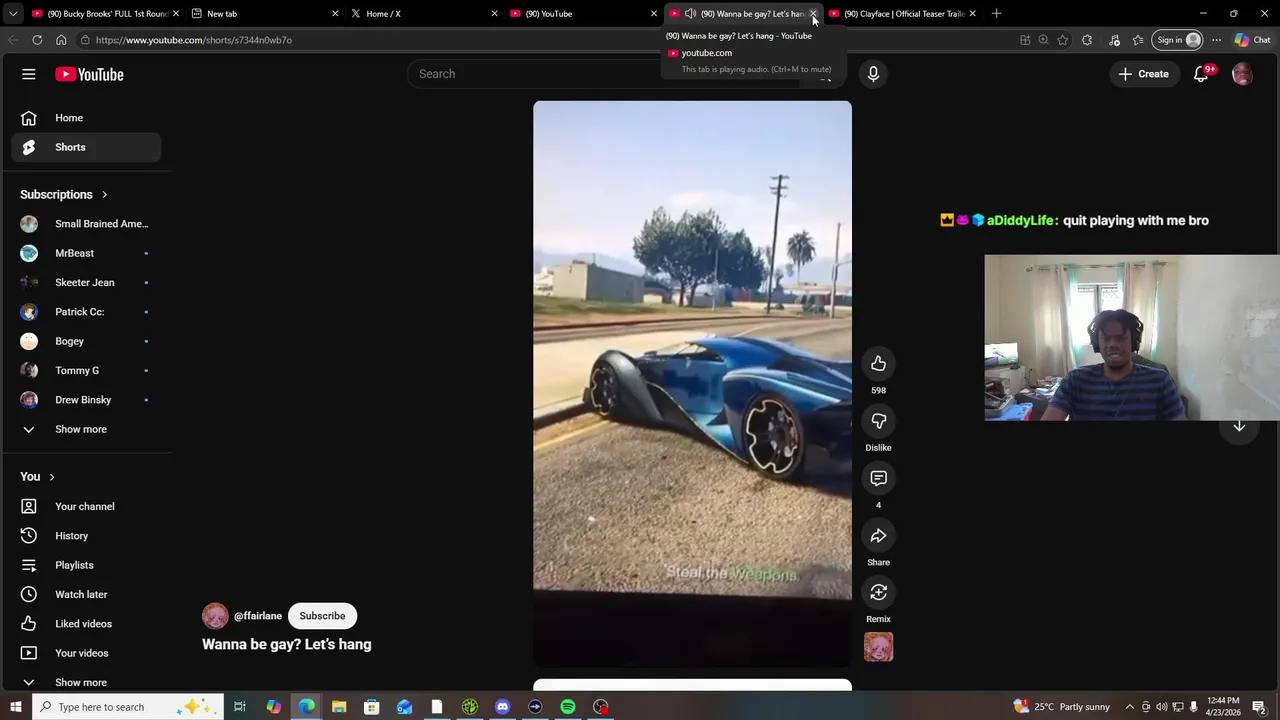This screenshot has width=1280, height=720.
Task: Expand the lower Show more under You
Action: tap(86, 682)
